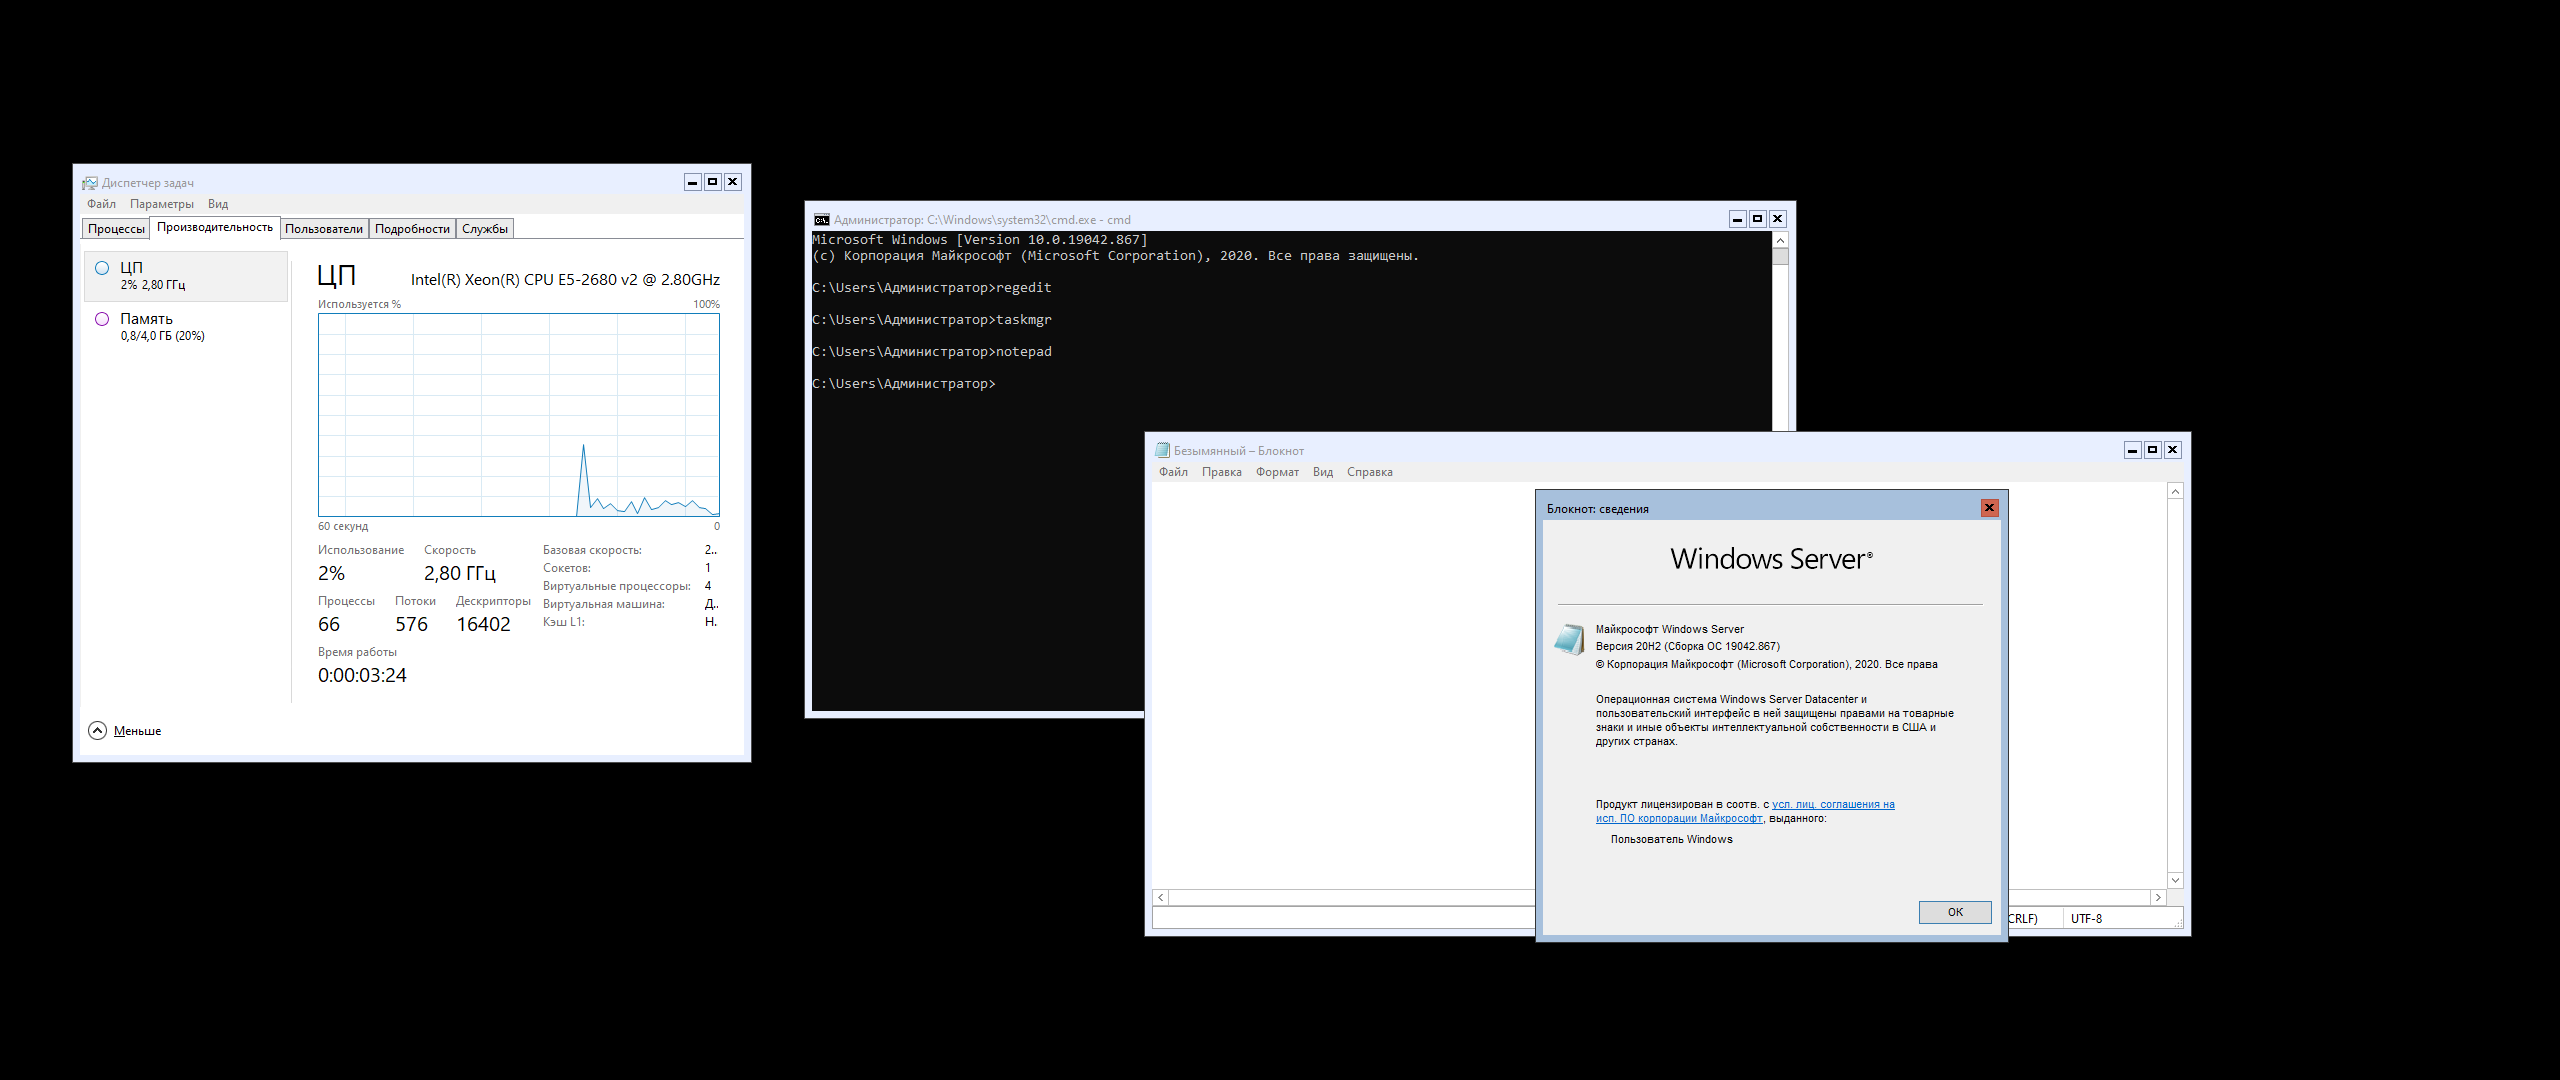Open Формат menu in Notepad

click(x=1277, y=472)
